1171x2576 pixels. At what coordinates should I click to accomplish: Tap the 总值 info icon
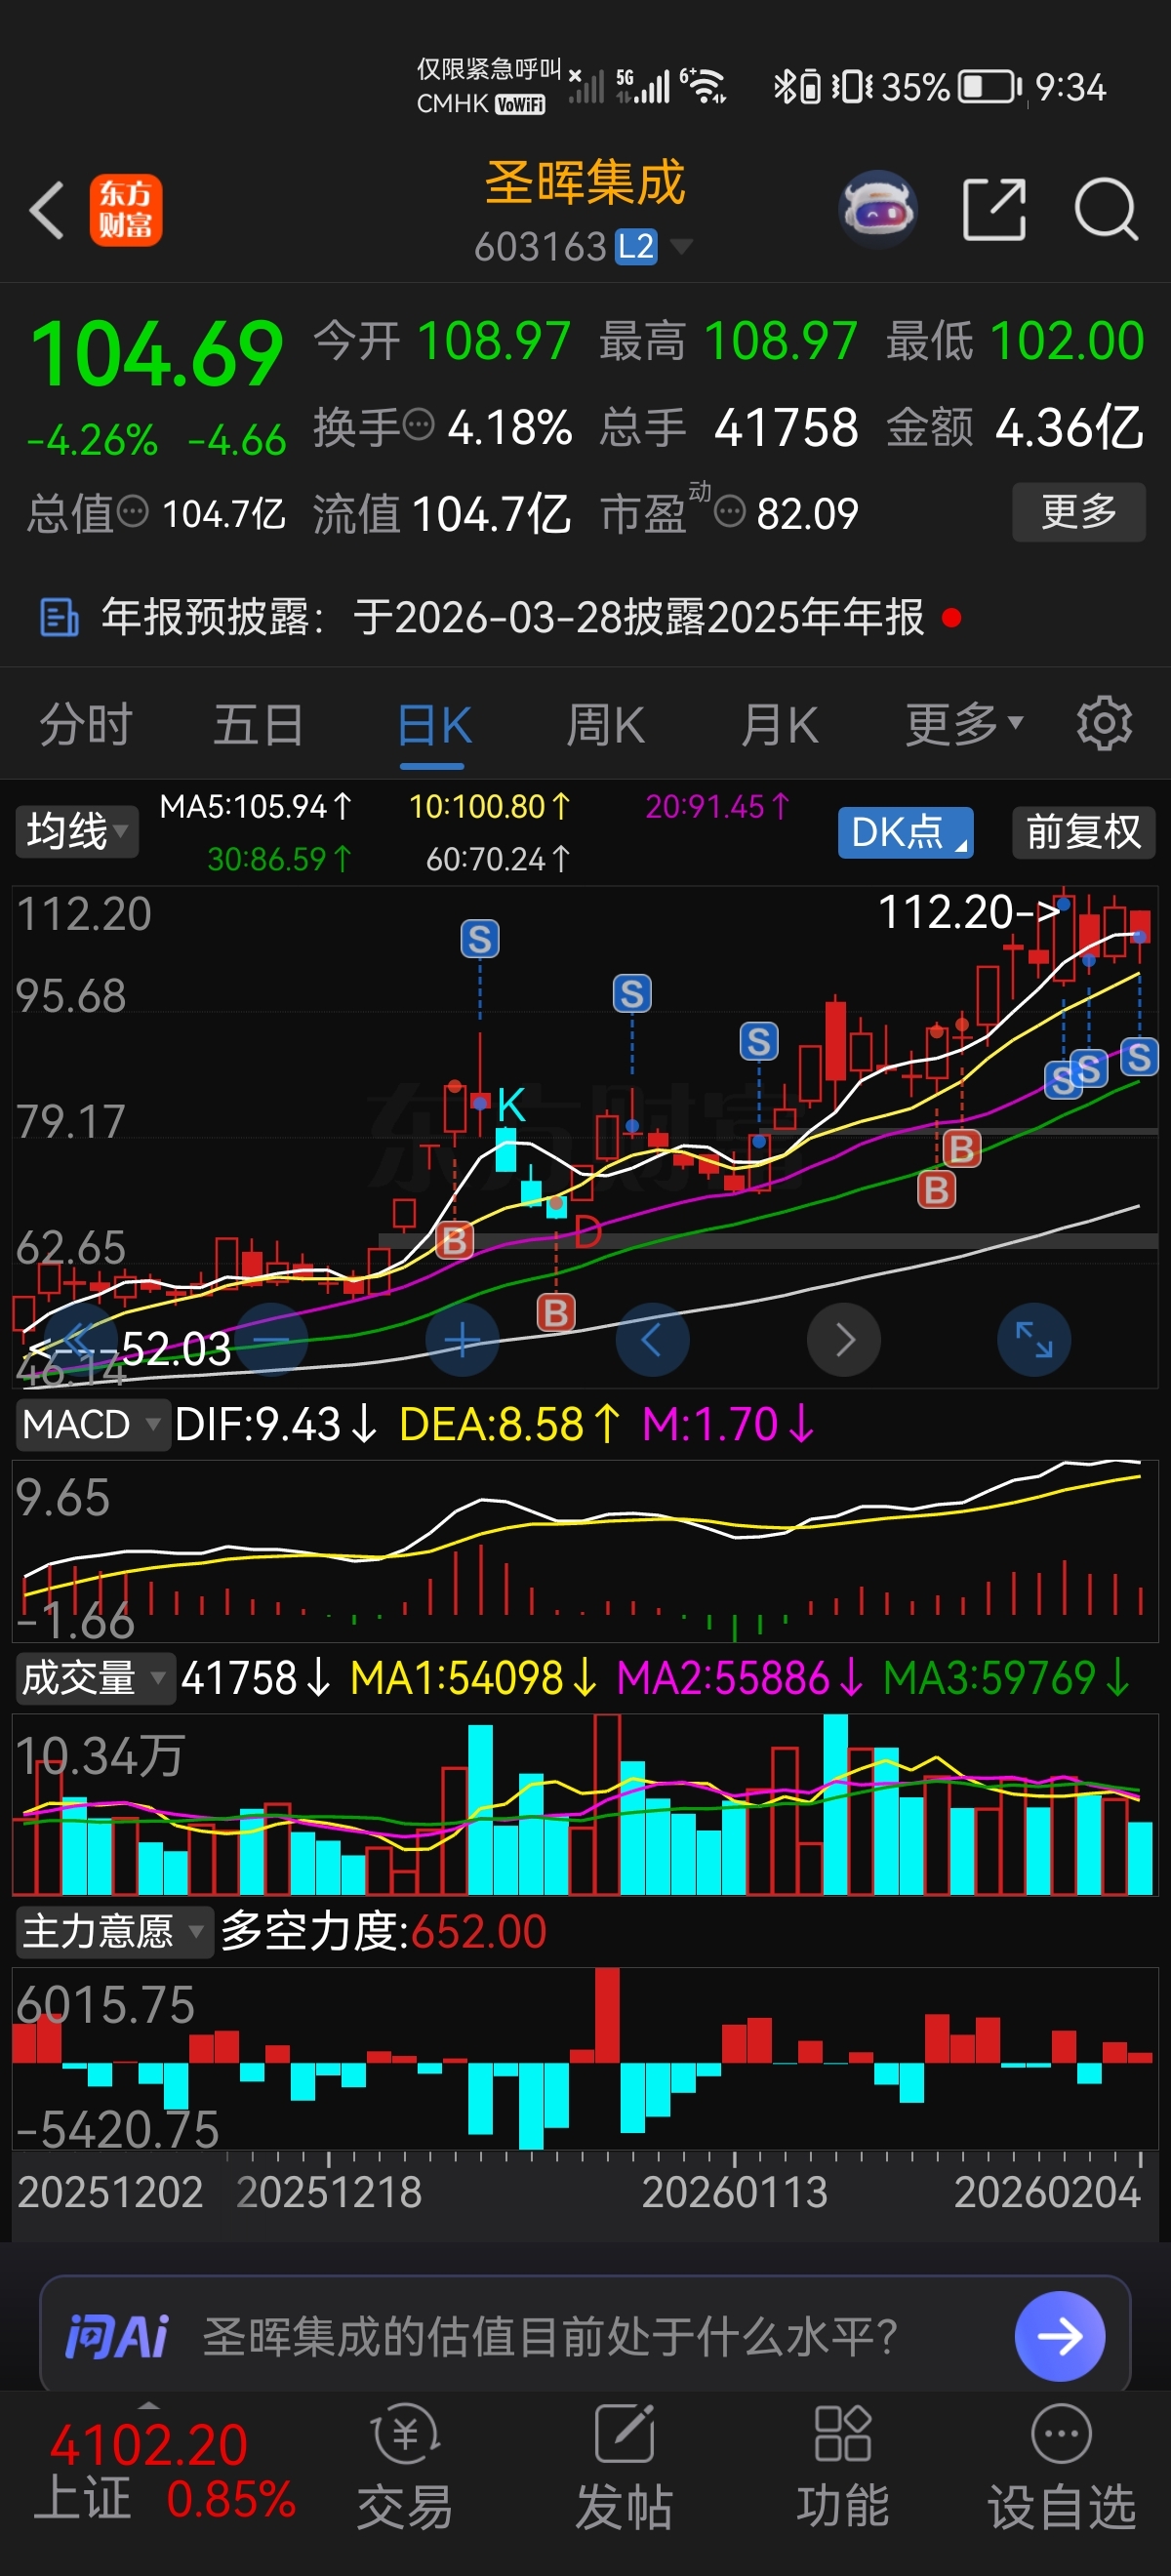pos(133,512)
